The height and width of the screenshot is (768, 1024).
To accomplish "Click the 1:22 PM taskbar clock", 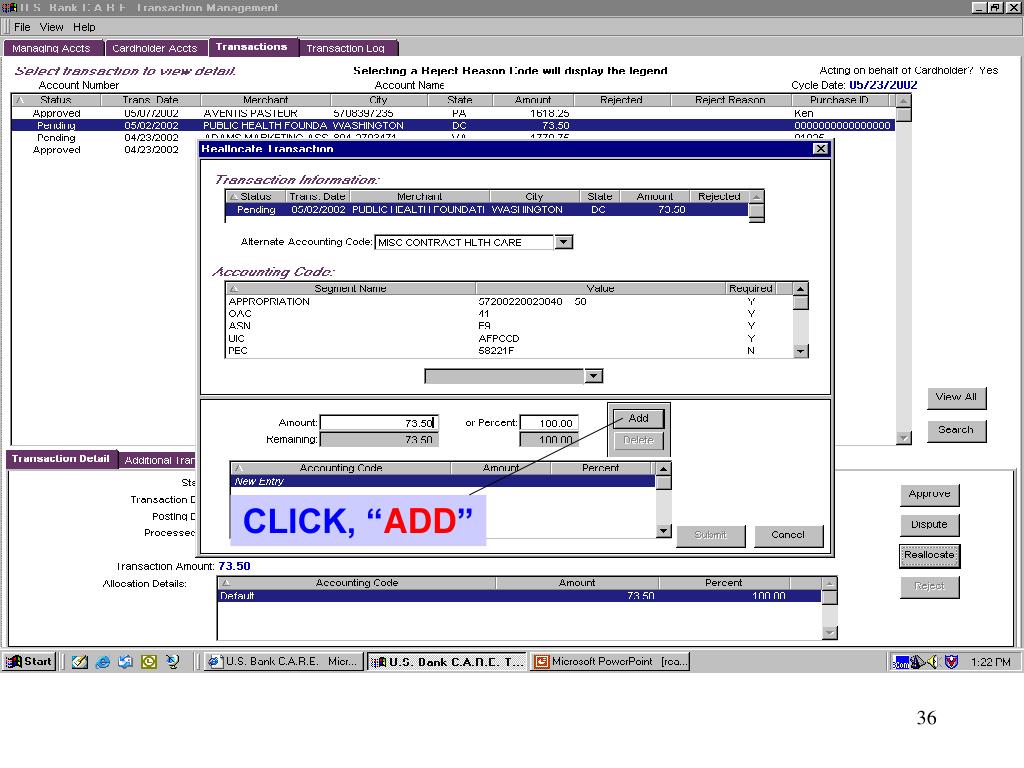I will (x=991, y=662).
